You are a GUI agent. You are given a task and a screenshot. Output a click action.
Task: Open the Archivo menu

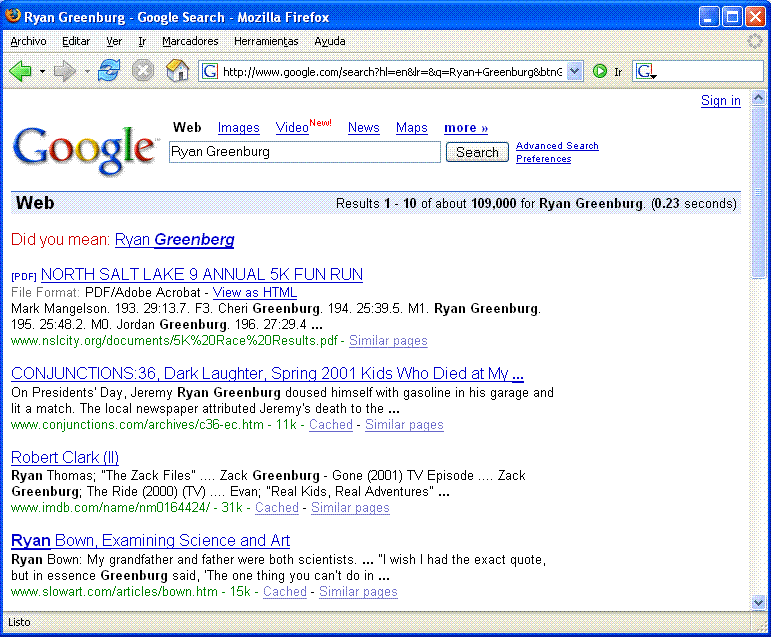pyautogui.click(x=29, y=41)
